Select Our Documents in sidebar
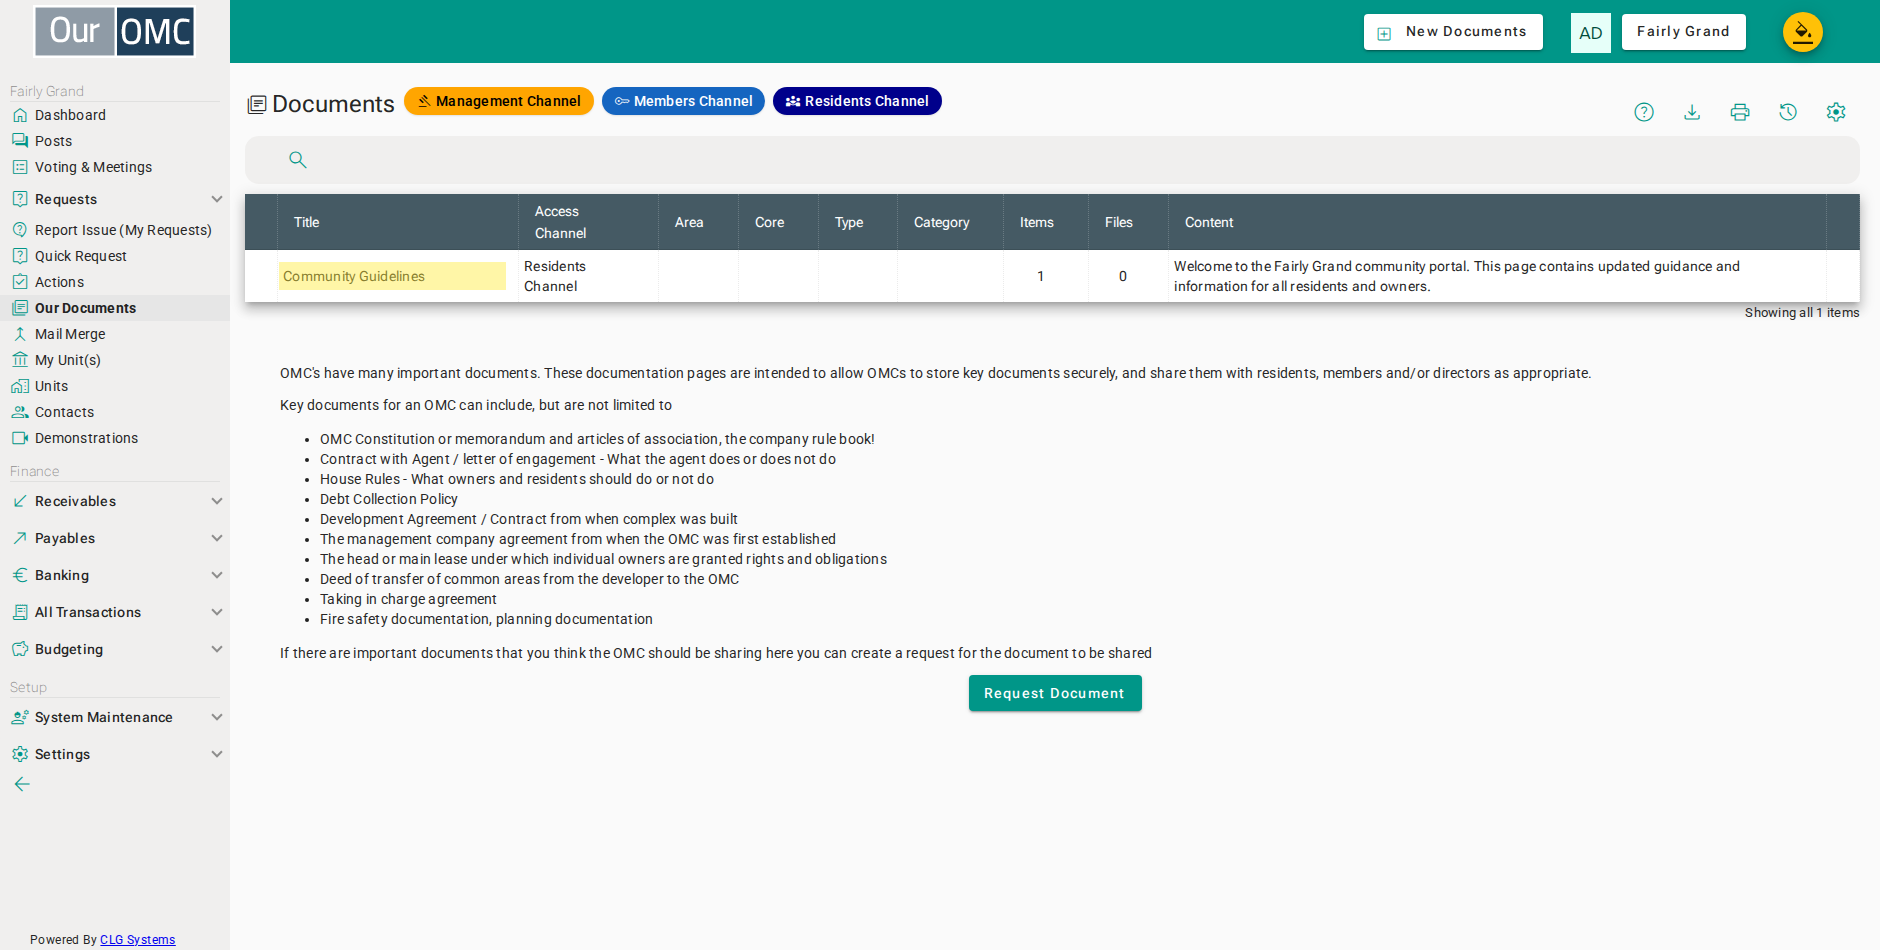This screenshot has width=1880, height=950. pos(115,308)
